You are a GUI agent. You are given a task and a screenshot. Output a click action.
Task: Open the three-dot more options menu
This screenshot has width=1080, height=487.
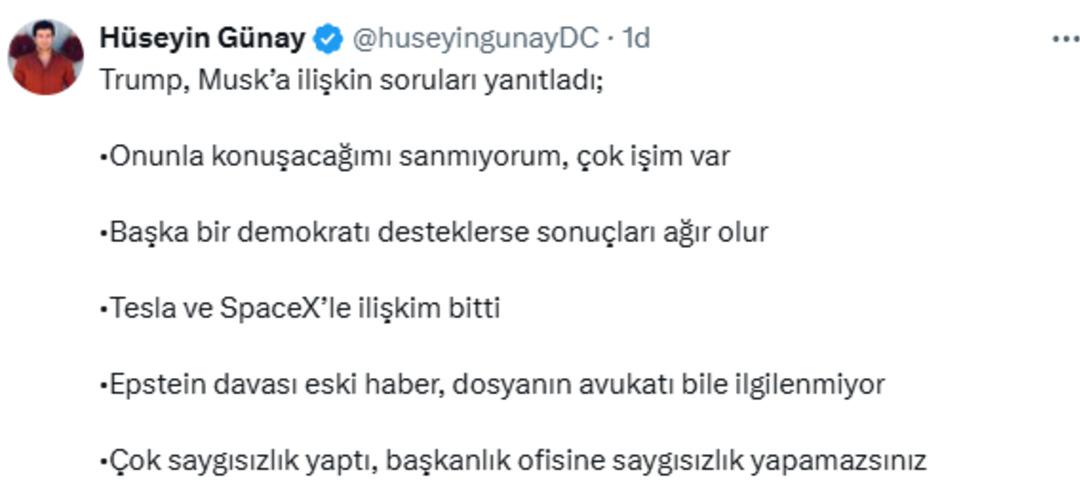click(x=1064, y=39)
